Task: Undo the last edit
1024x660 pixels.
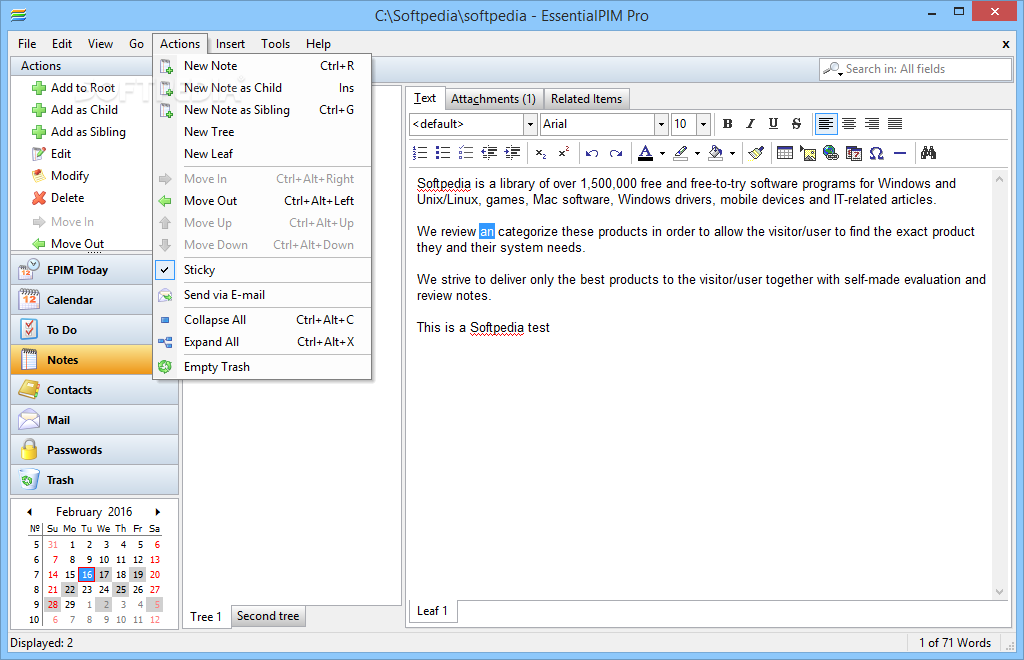Action: (592, 153)
